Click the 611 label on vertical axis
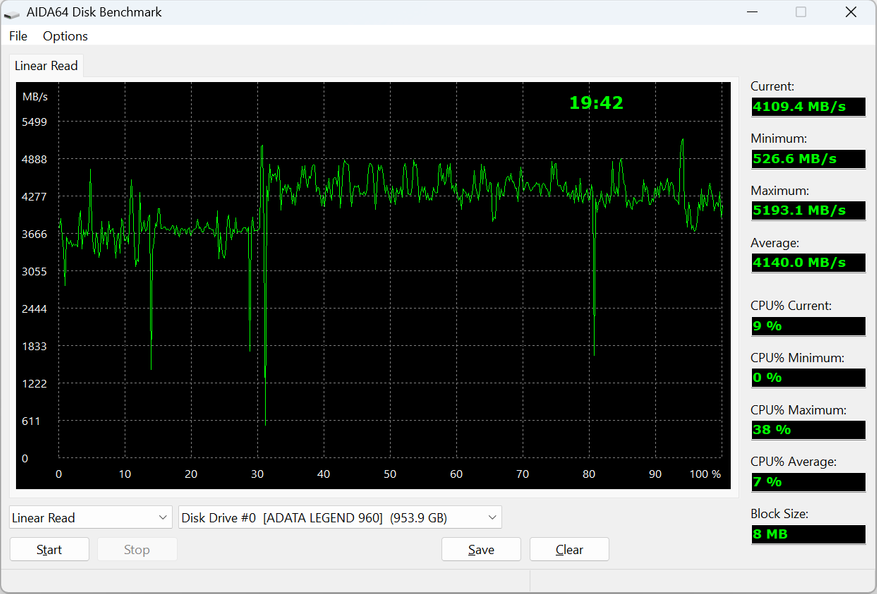877x594 pixels. click(x=31, y=421)
